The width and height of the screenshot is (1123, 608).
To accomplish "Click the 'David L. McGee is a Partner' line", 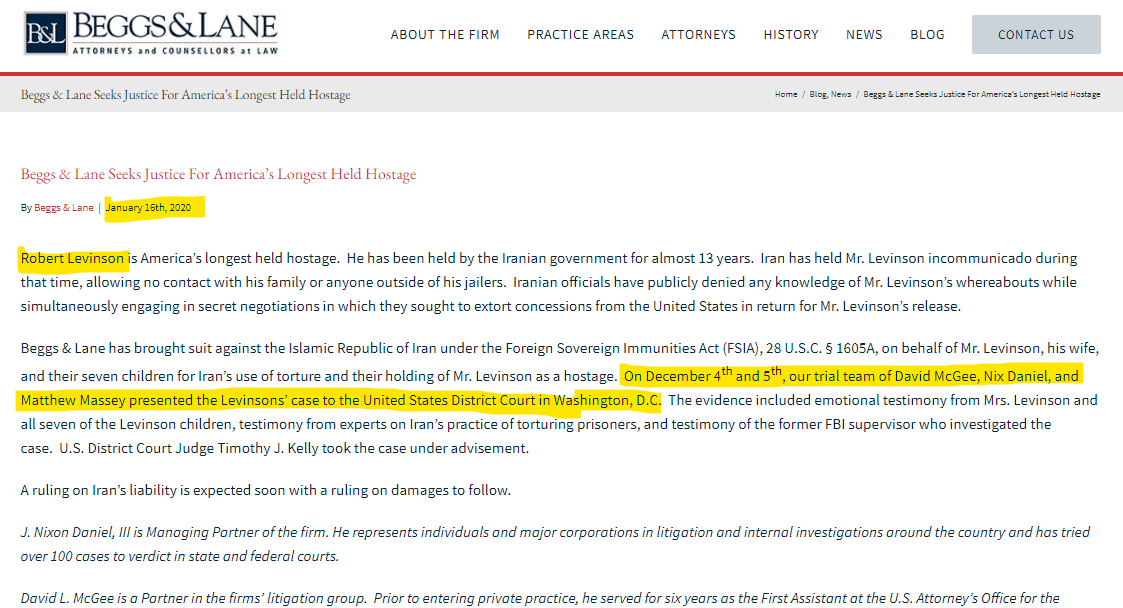I will (540, 598).
